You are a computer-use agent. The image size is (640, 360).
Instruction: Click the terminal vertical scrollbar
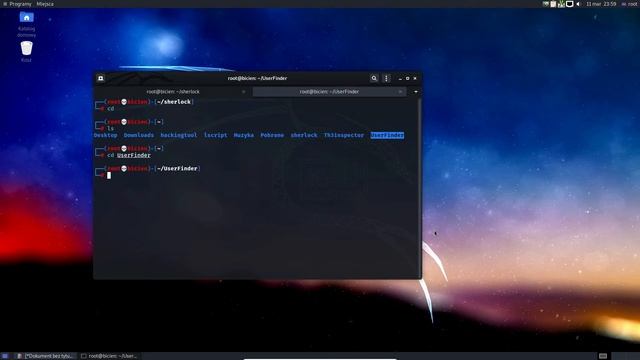[419, 188]
